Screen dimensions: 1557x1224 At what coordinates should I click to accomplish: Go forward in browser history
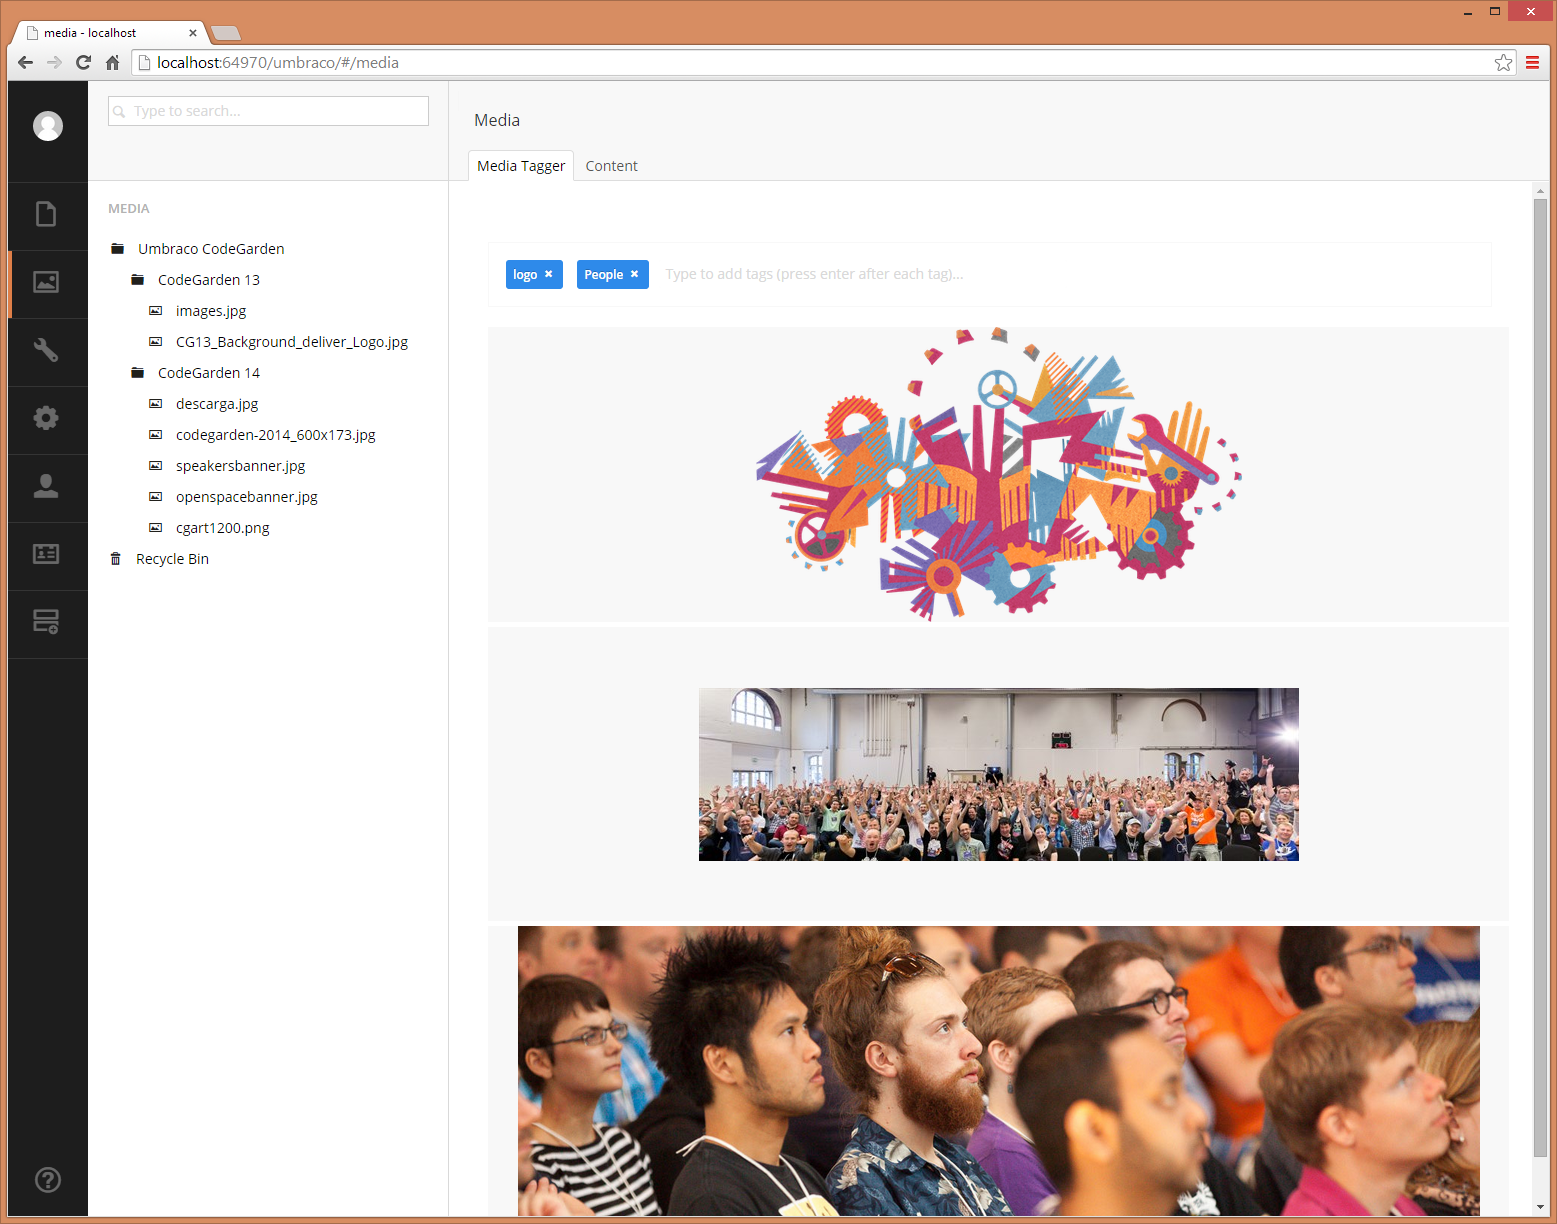point(55,62)
